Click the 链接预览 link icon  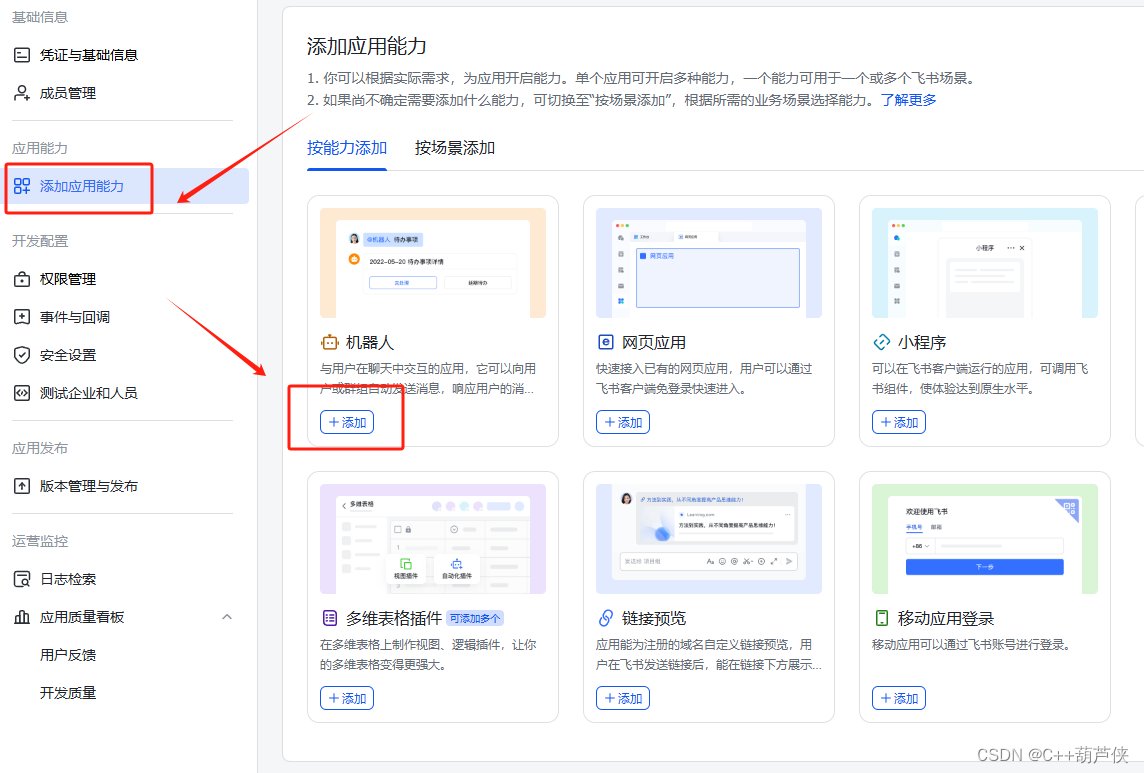[x=606, y=618]
